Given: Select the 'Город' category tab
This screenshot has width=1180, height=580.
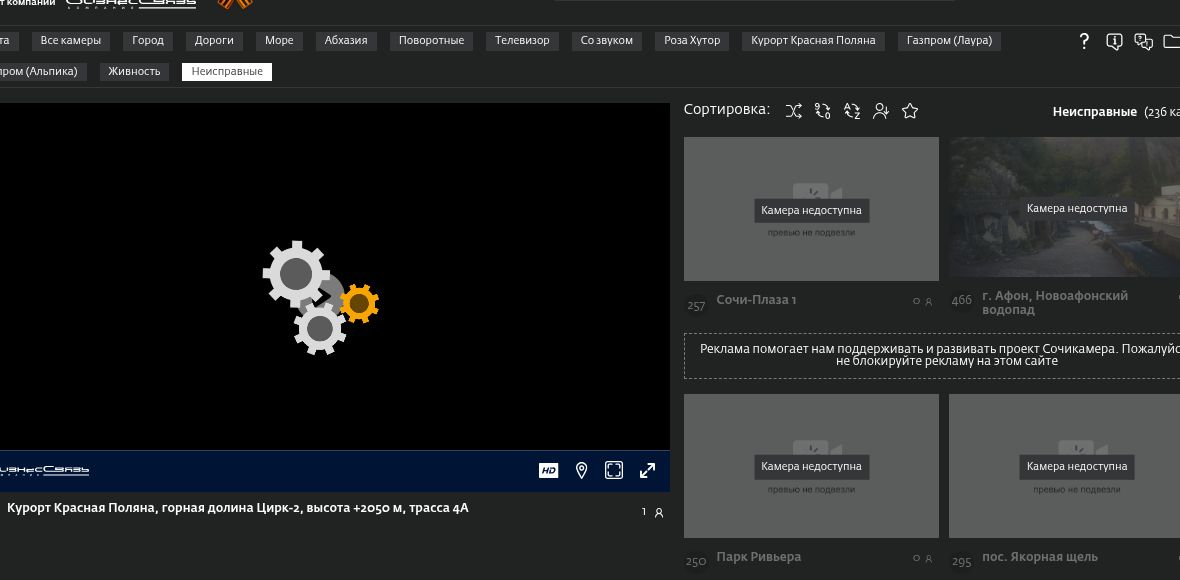Looking at the screenshot, I should coord(148,41).
